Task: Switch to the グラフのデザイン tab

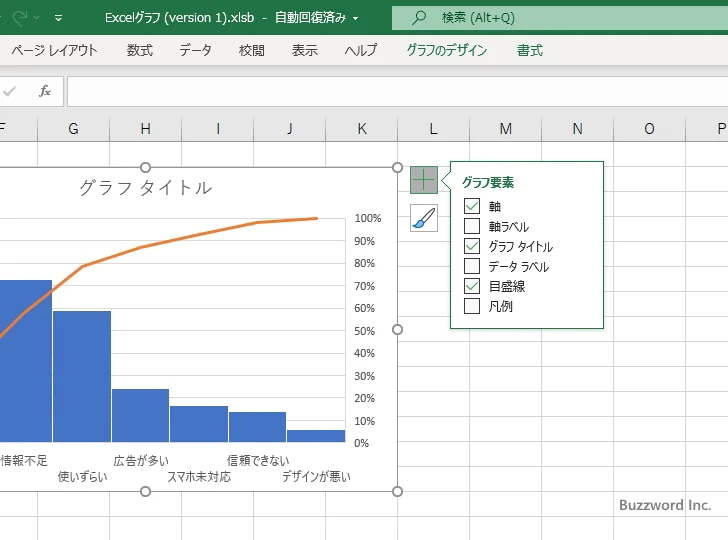Action: (x=447, y=50)
